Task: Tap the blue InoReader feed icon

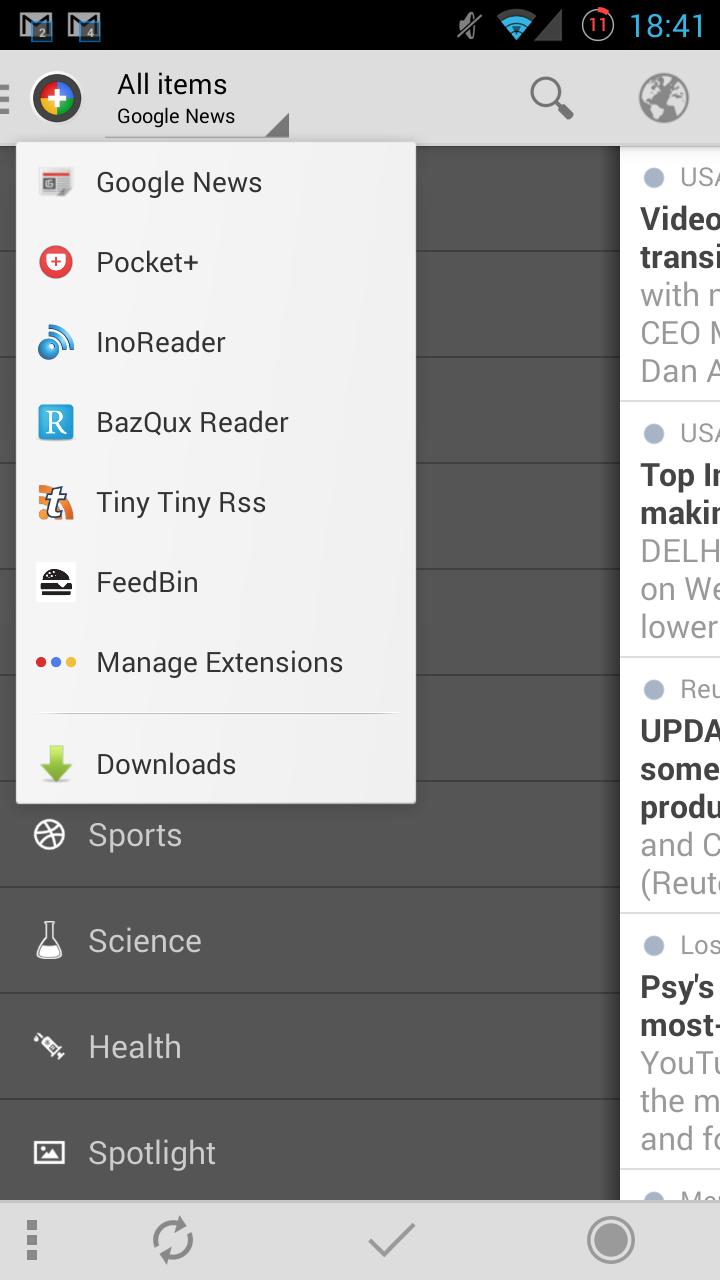Action: point(56,342)
